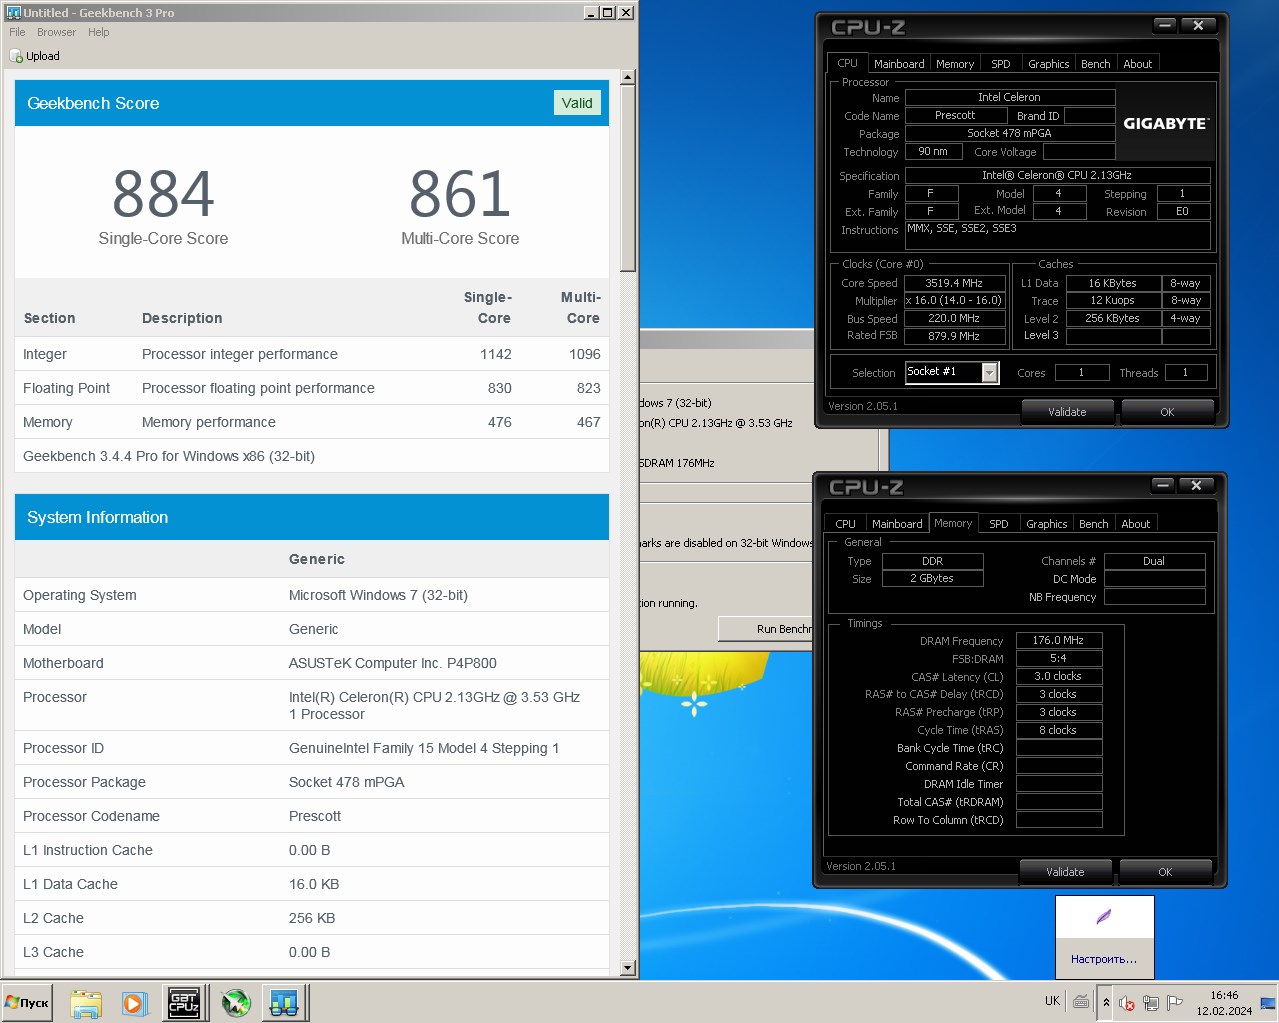Click the muted volume tray icon
Screen dimensions: 1279x1023
tap(1127, 1002)
